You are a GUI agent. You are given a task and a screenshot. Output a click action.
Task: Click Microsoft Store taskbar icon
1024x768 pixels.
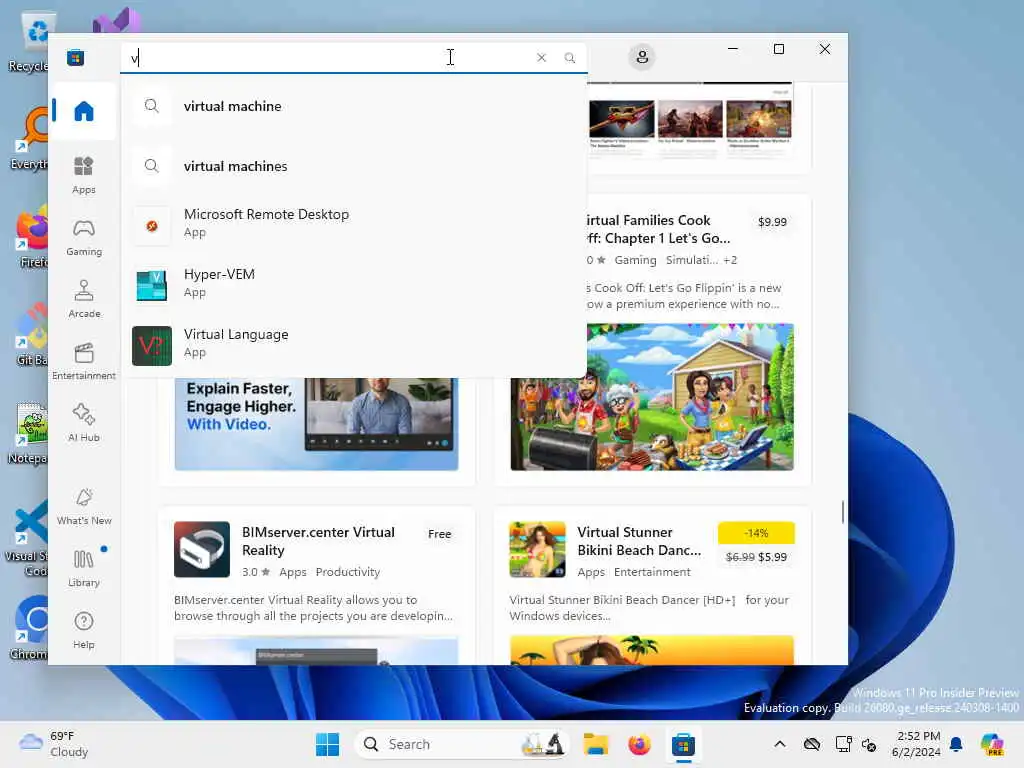pyautogui.click(x=683, y=744)
